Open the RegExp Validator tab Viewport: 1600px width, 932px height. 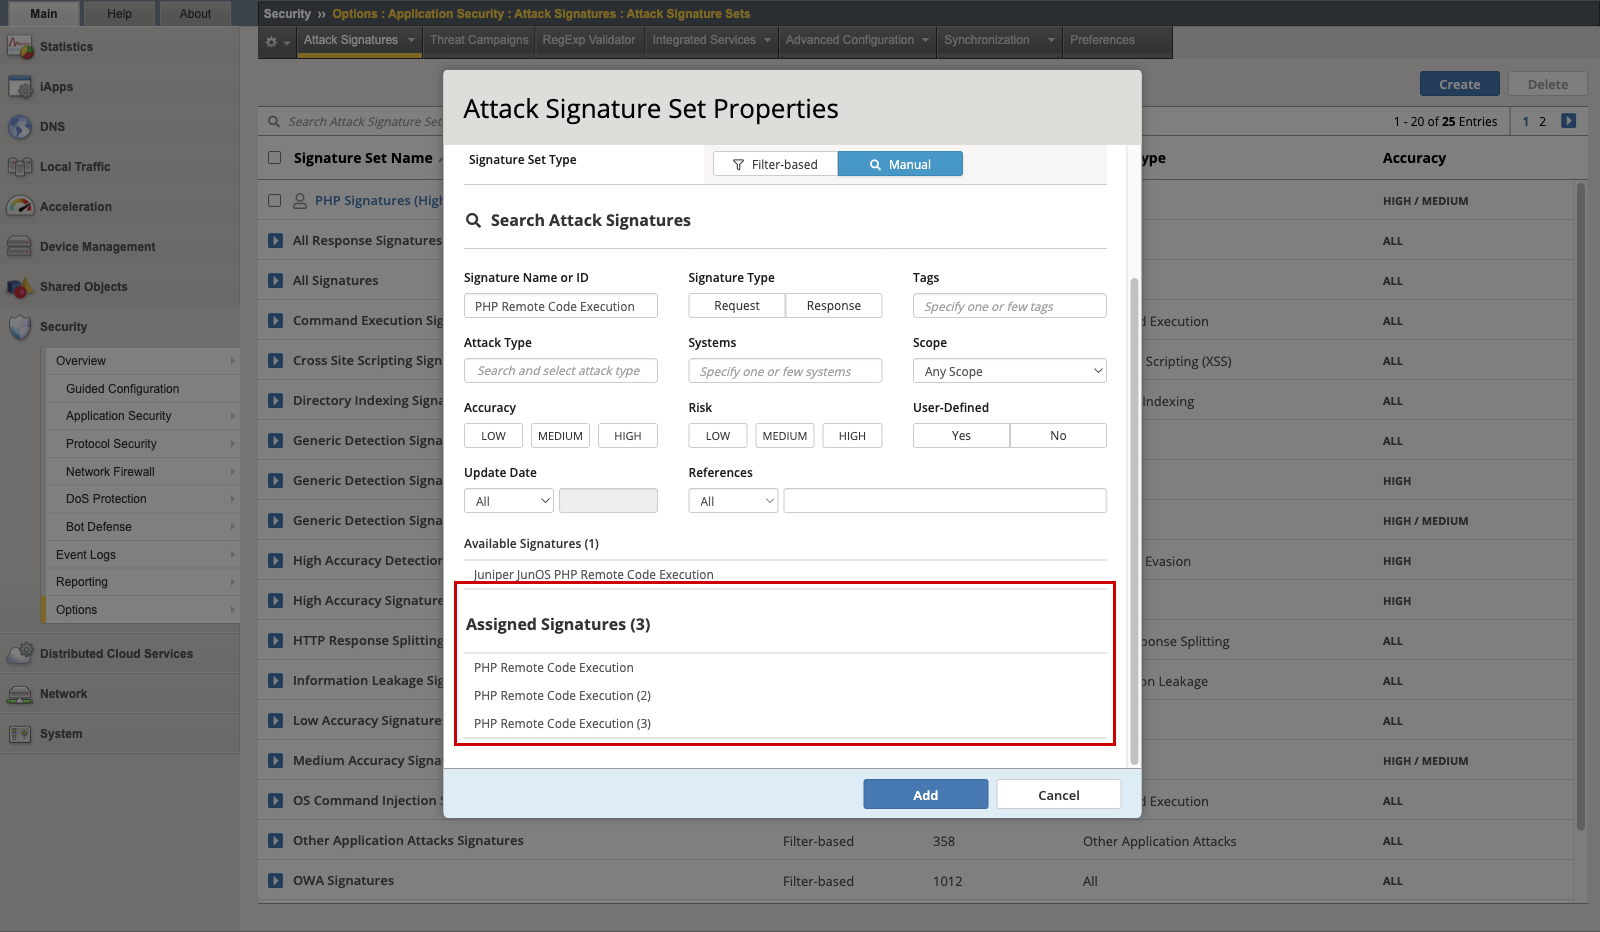click(x=589, y=40)
